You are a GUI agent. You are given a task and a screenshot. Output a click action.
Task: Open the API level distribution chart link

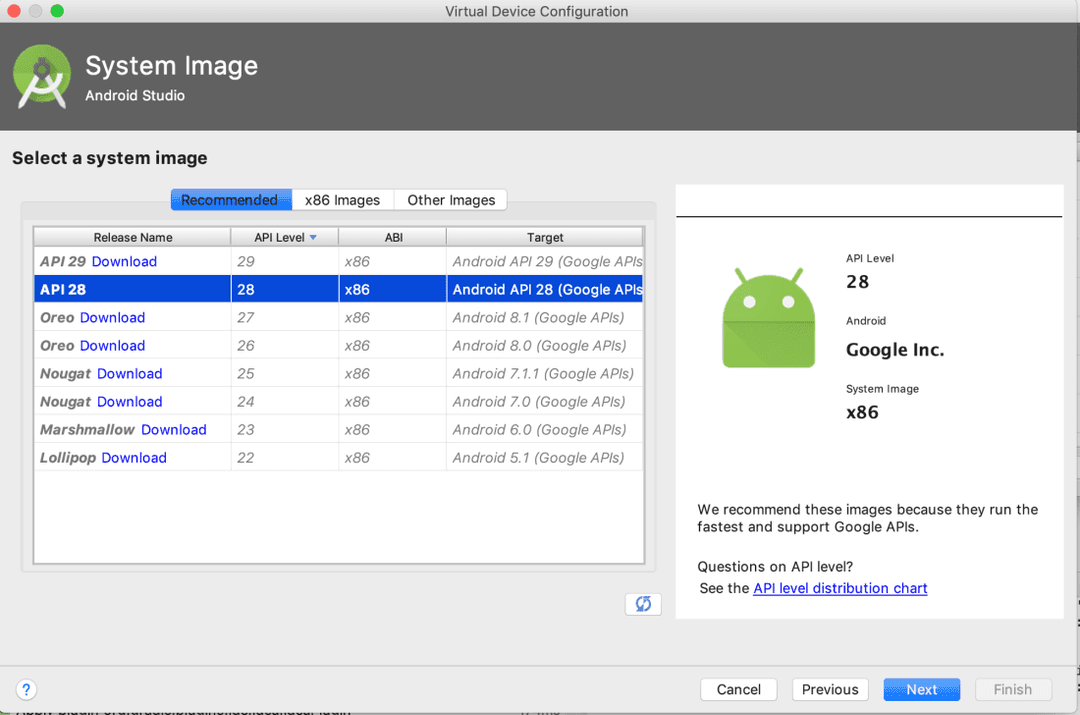point(840,588)
